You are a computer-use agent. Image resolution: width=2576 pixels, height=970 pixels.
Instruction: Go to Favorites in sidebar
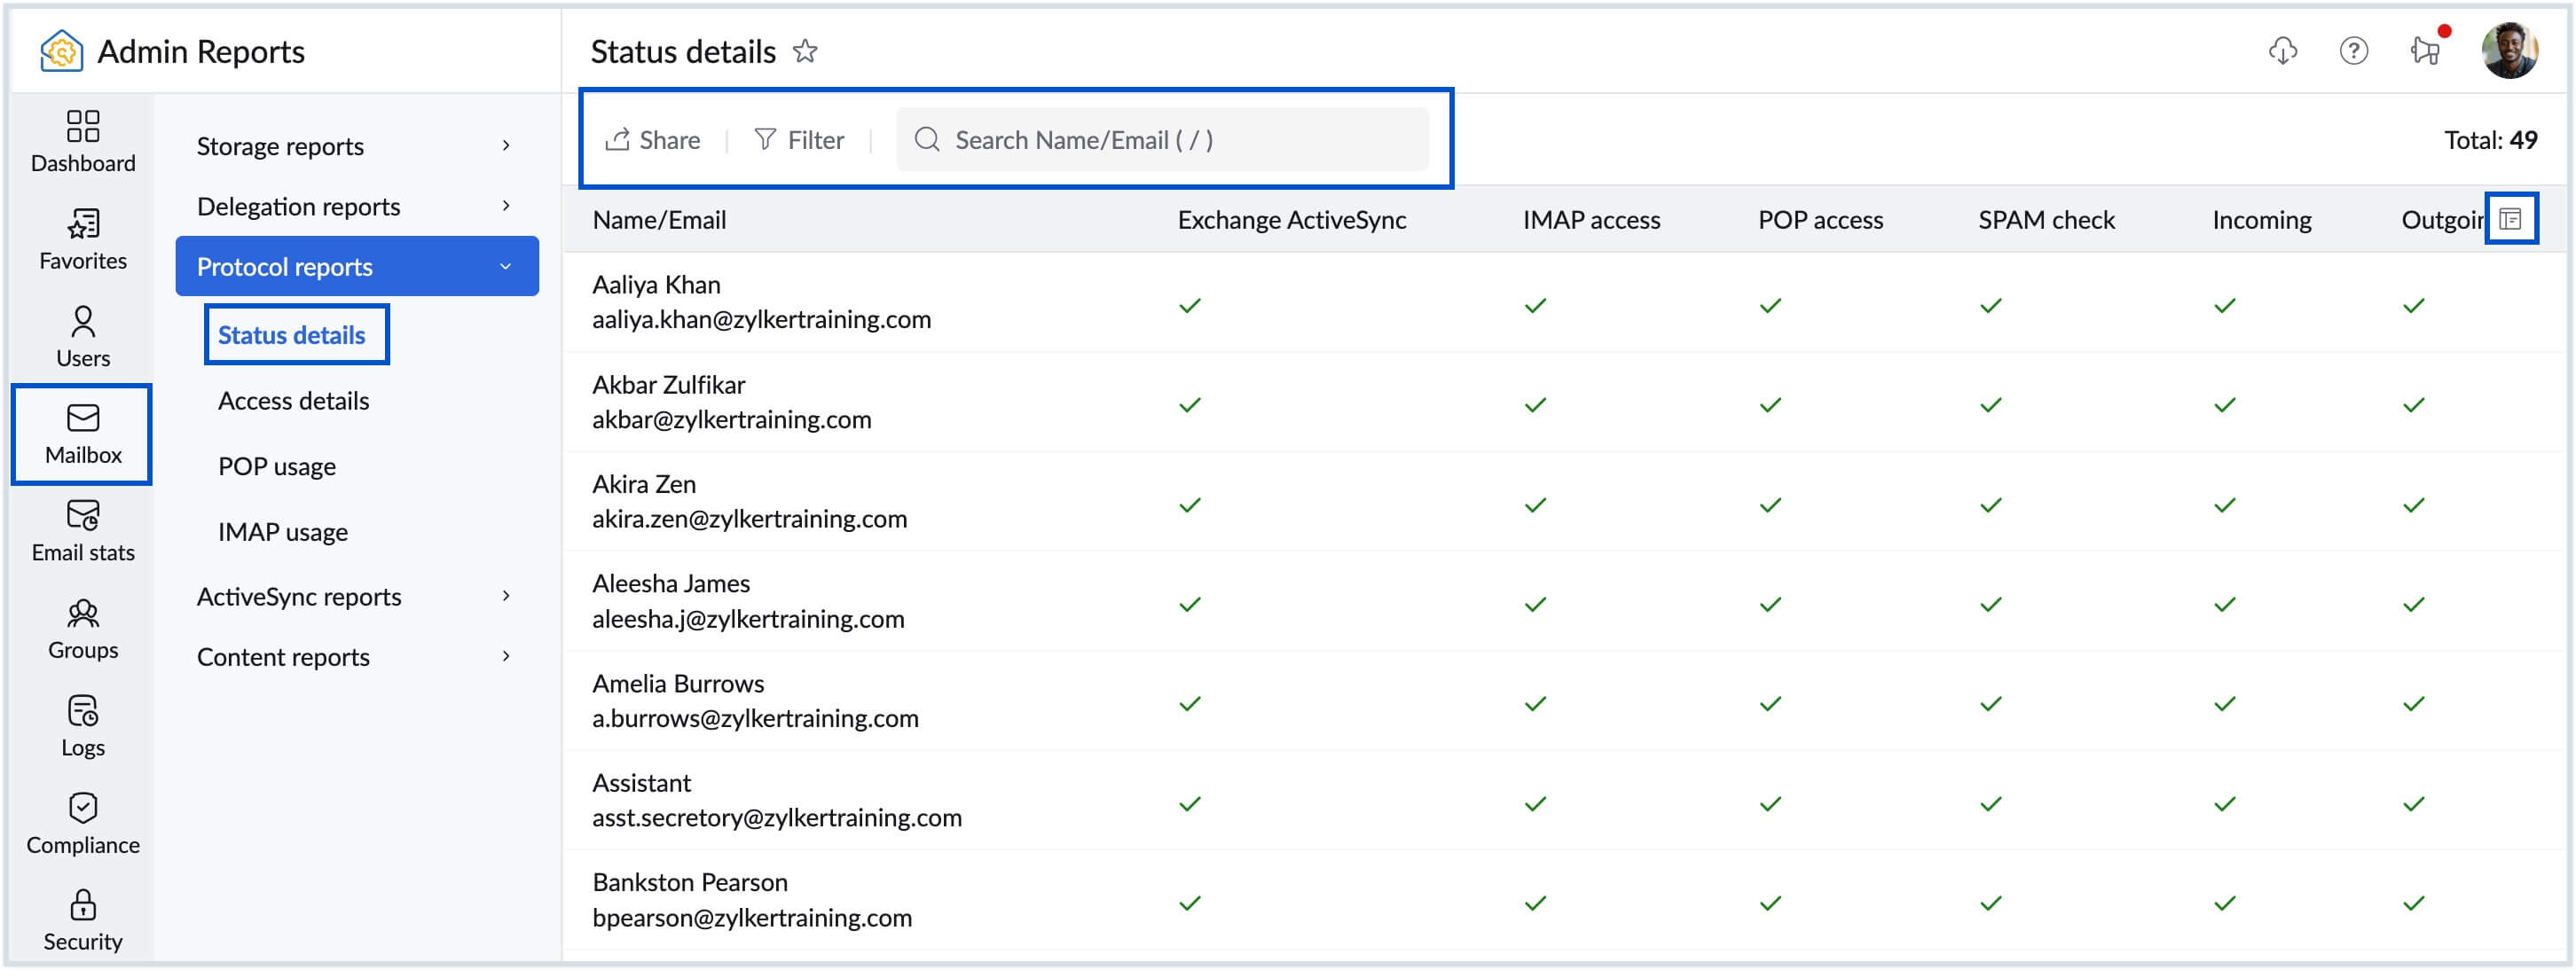[x=83, y=238]
